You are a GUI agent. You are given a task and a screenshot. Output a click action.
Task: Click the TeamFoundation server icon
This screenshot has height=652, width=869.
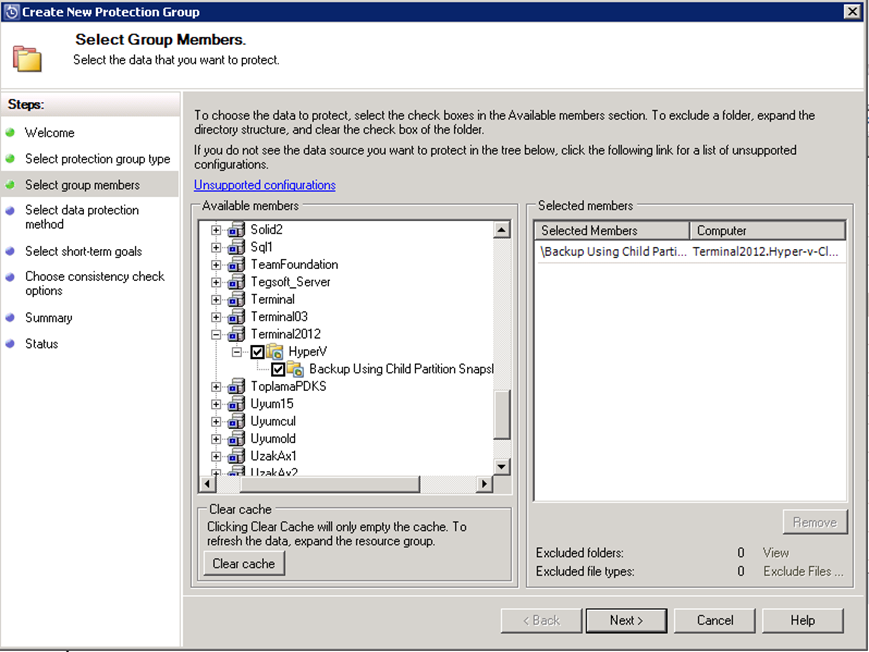(237, 264)
